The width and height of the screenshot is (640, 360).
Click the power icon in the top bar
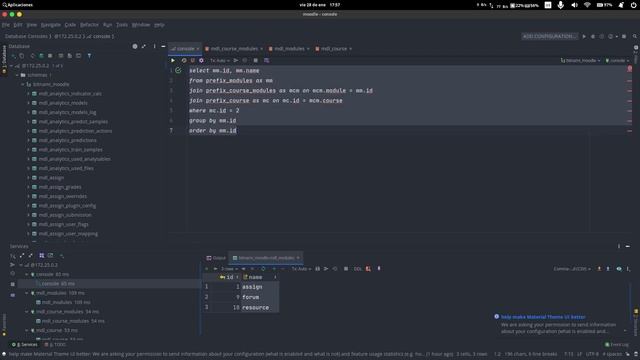633,5
